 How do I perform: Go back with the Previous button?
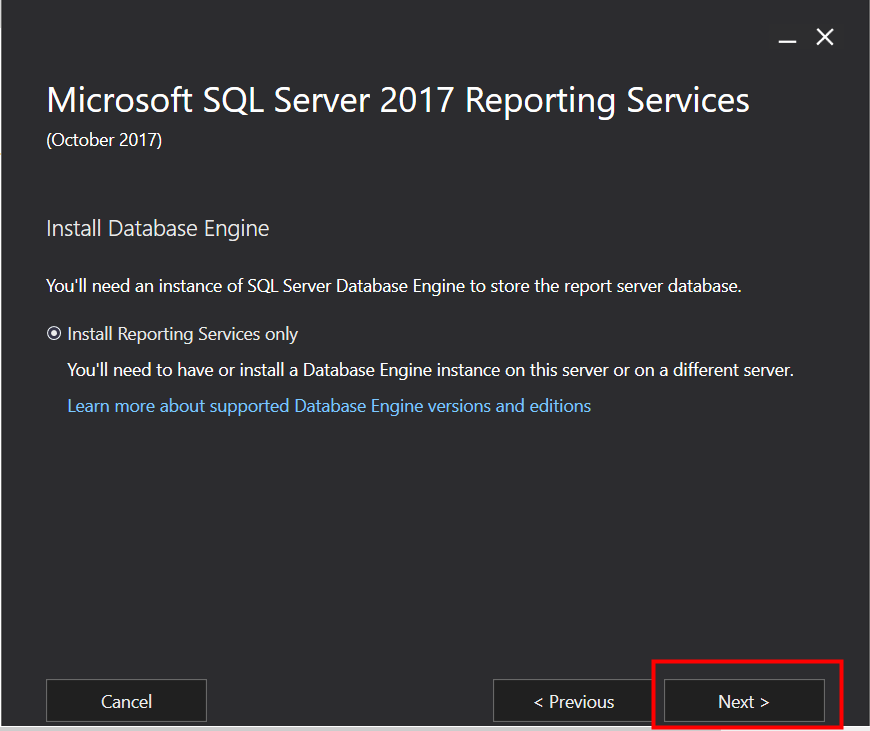point(573,701)
